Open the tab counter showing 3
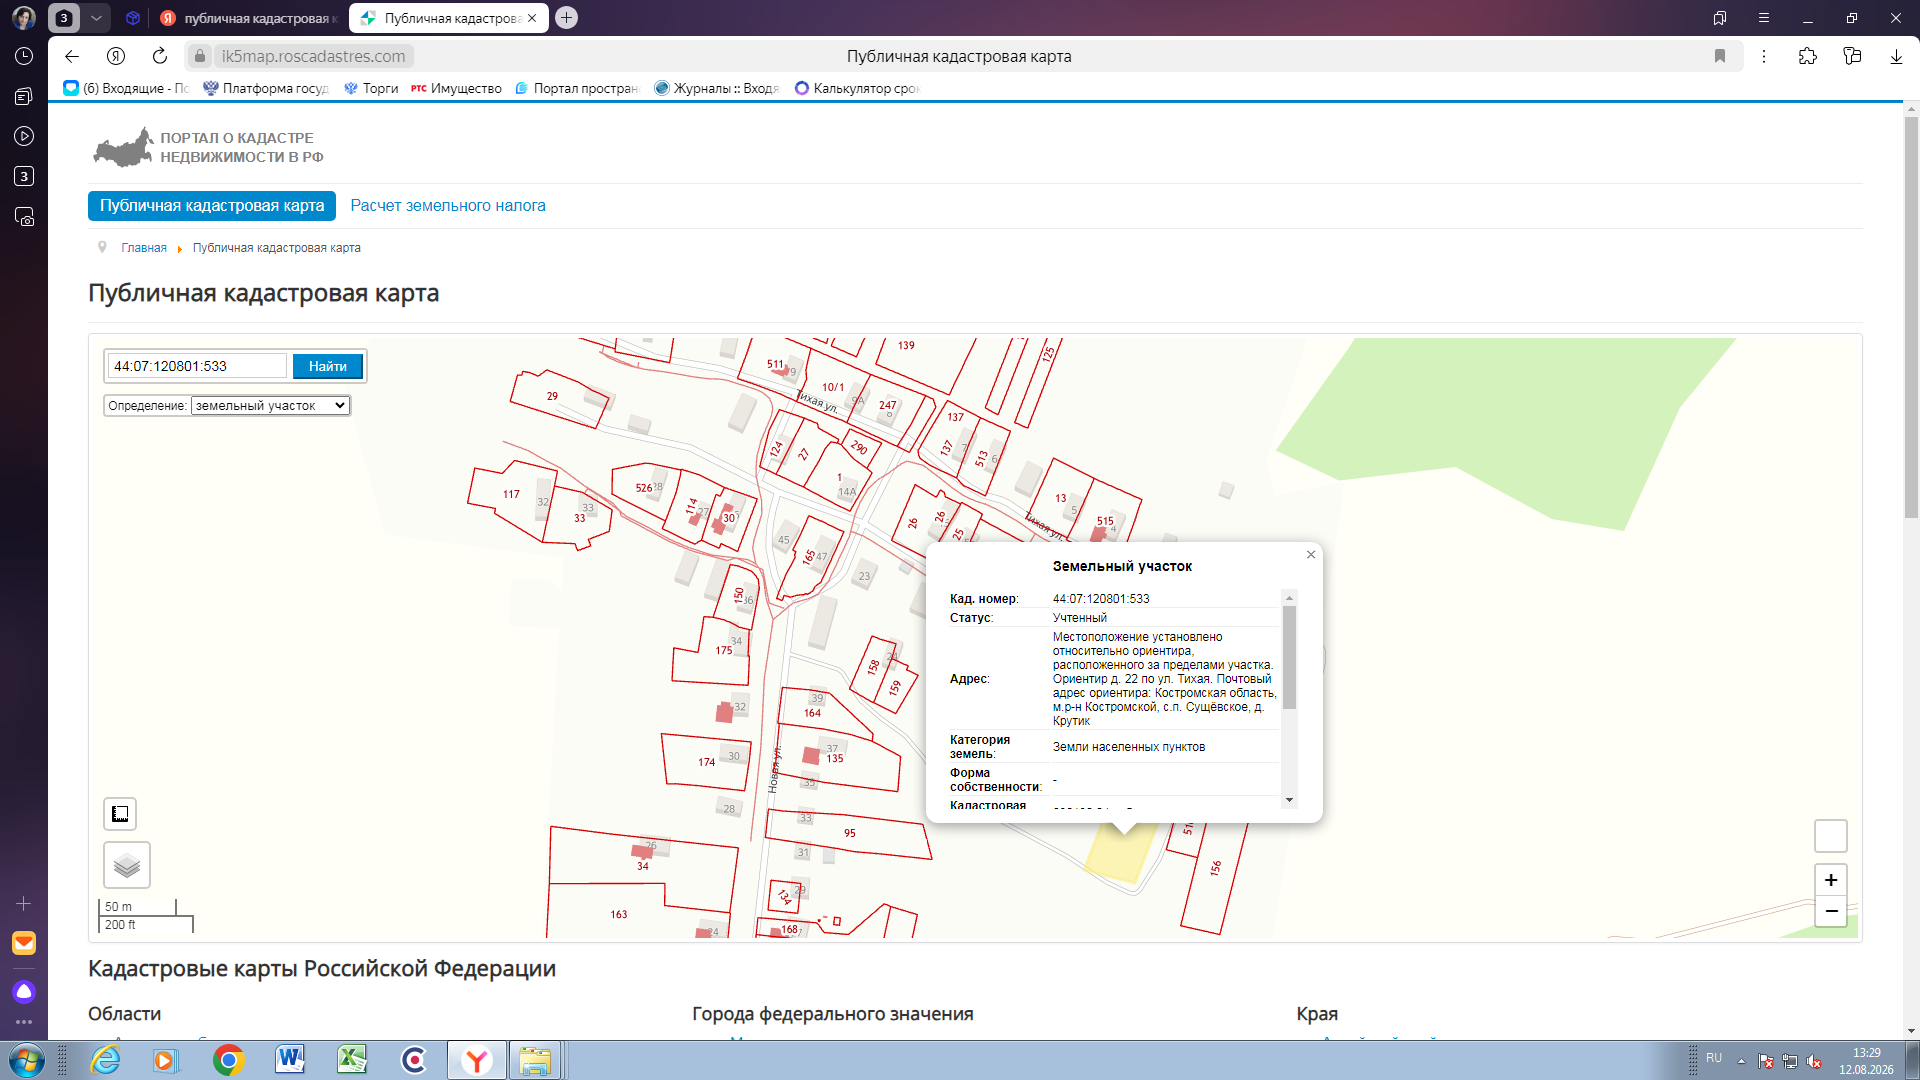 [x=64, y=18]
